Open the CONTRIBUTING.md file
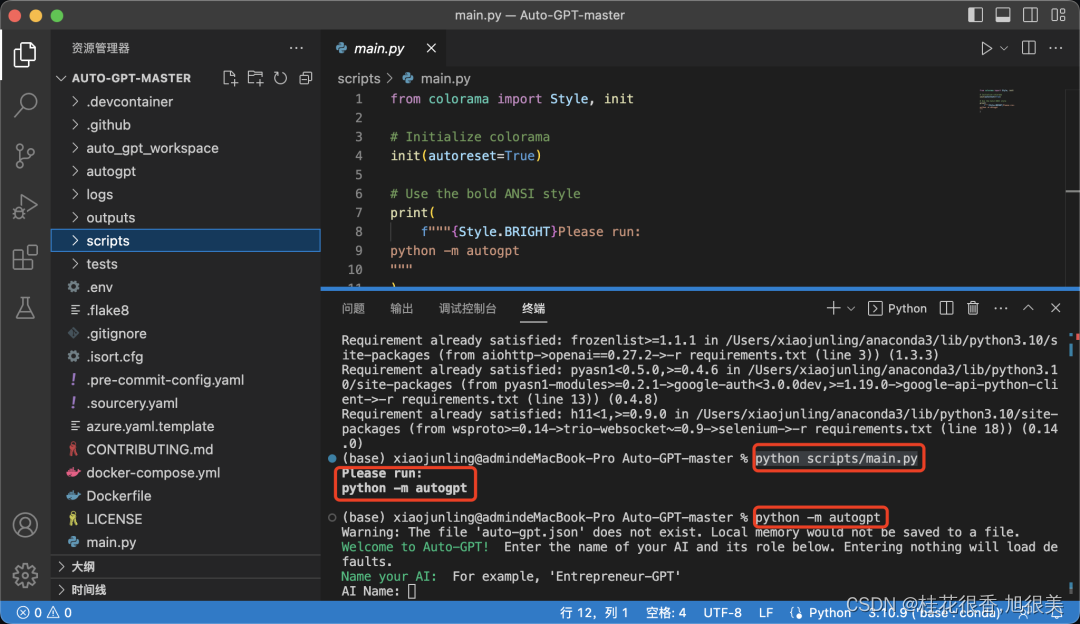The height and width of the screenshot is (624, 1080). pyautogui.click(x=186, y=449)
